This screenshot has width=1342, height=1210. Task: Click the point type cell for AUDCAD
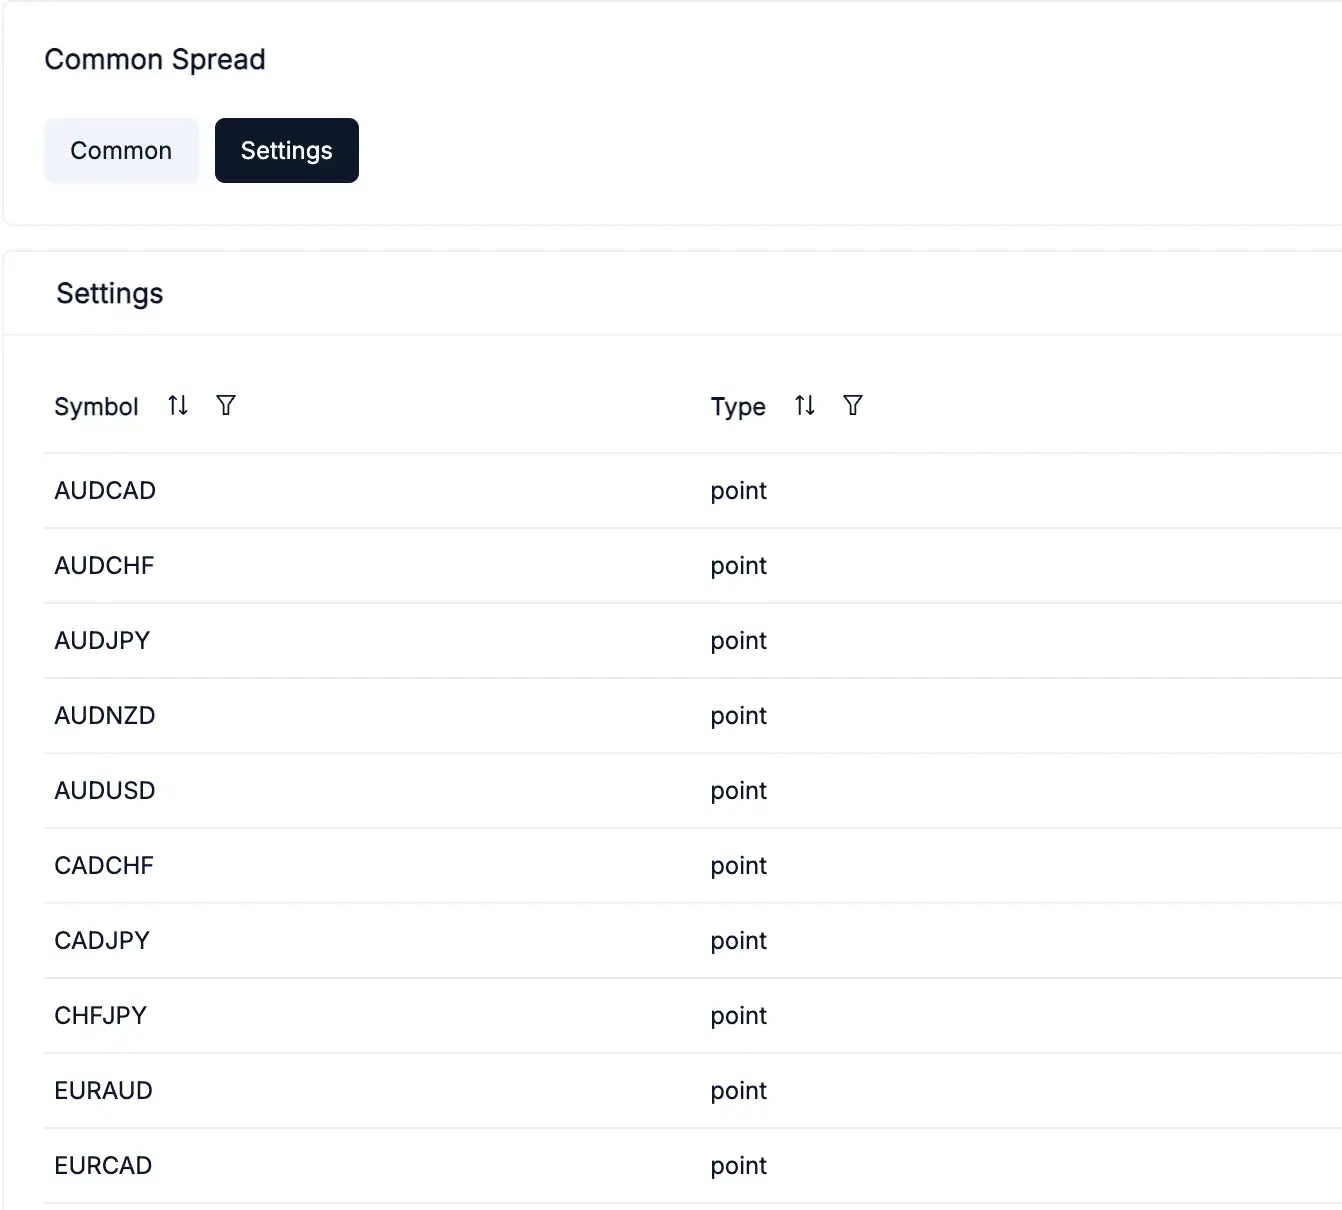pyautogui.click(x=739, y=491)
